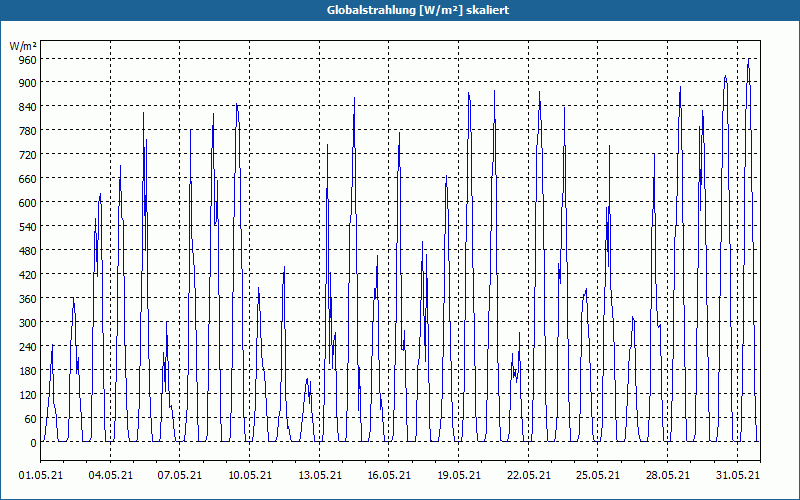Viewport: 800px width, 500px height.
Task: Click the 10.05.21 date label
Action: (249, 476)
